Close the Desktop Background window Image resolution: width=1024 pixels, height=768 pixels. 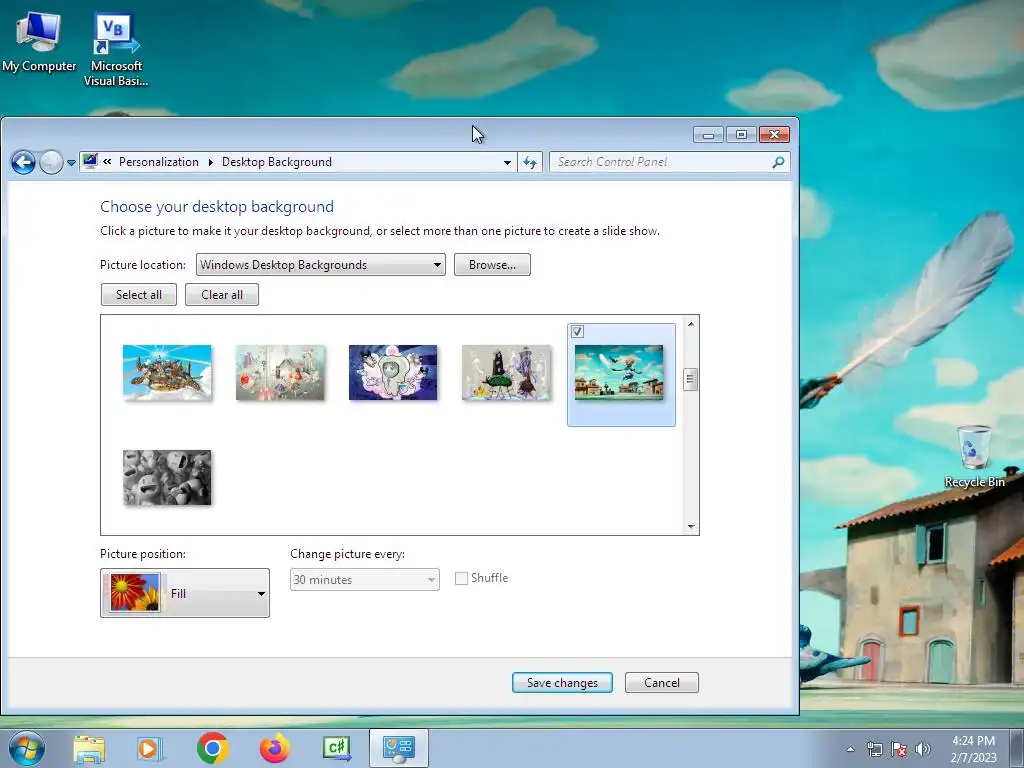[775, 135]
